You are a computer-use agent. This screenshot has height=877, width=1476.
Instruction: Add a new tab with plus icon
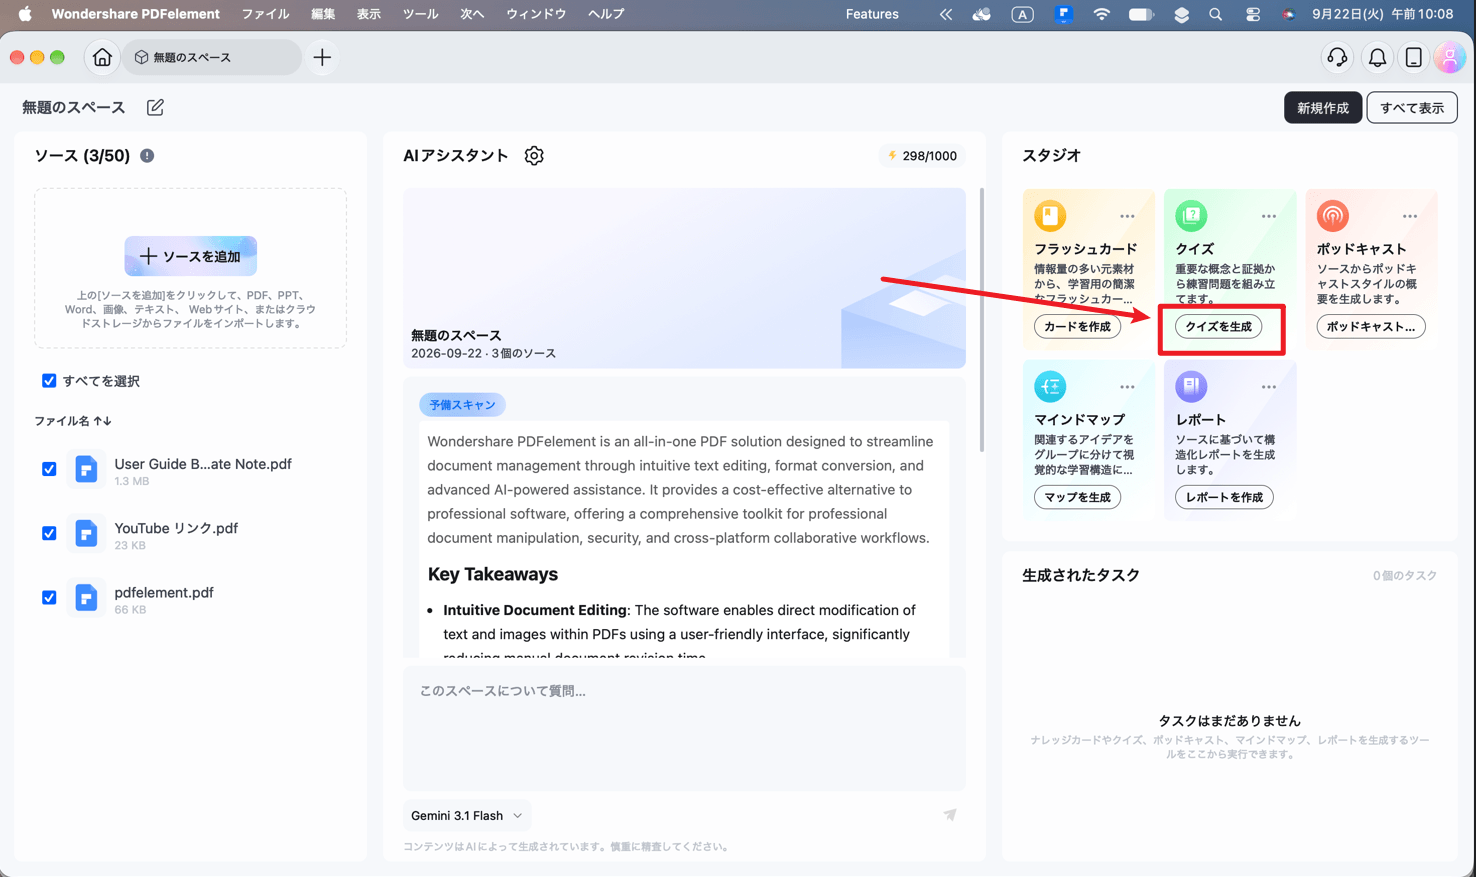click(x=322, y=58)
